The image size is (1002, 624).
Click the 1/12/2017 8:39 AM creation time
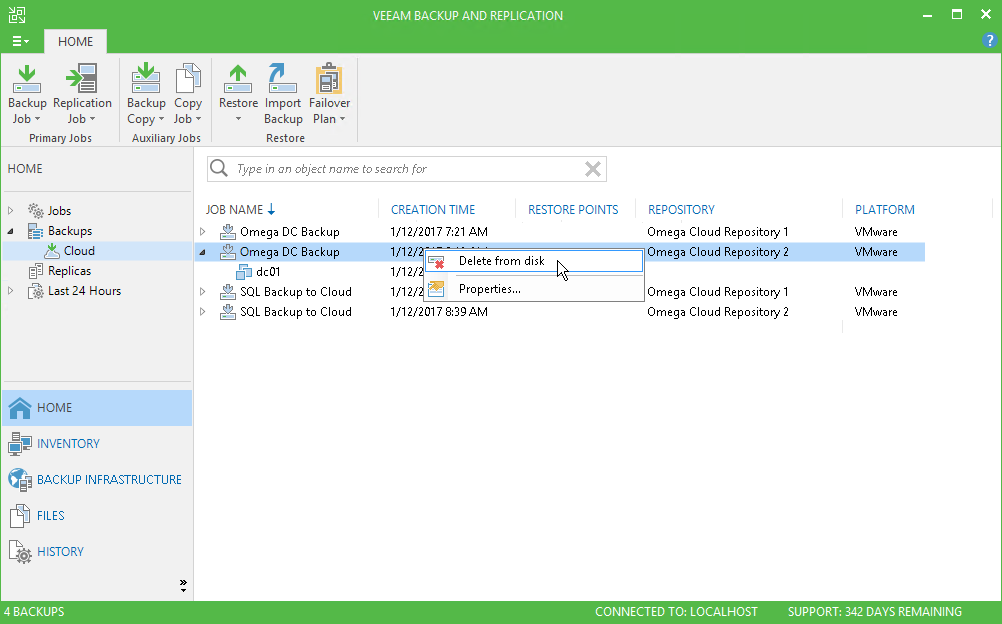tap(439, 312)
